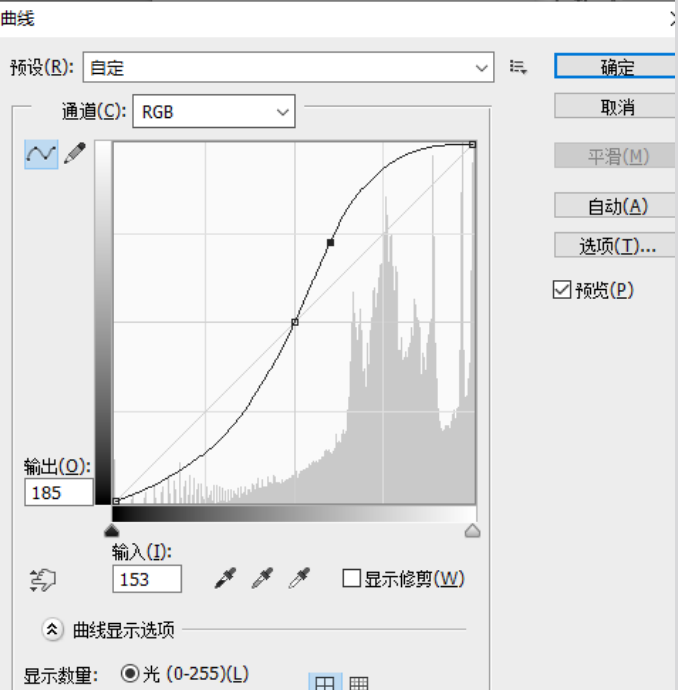The height and width of the screenshot is (690, 678).
Task: Click the 输出 value field 185
Action: (x=59, y=492)
